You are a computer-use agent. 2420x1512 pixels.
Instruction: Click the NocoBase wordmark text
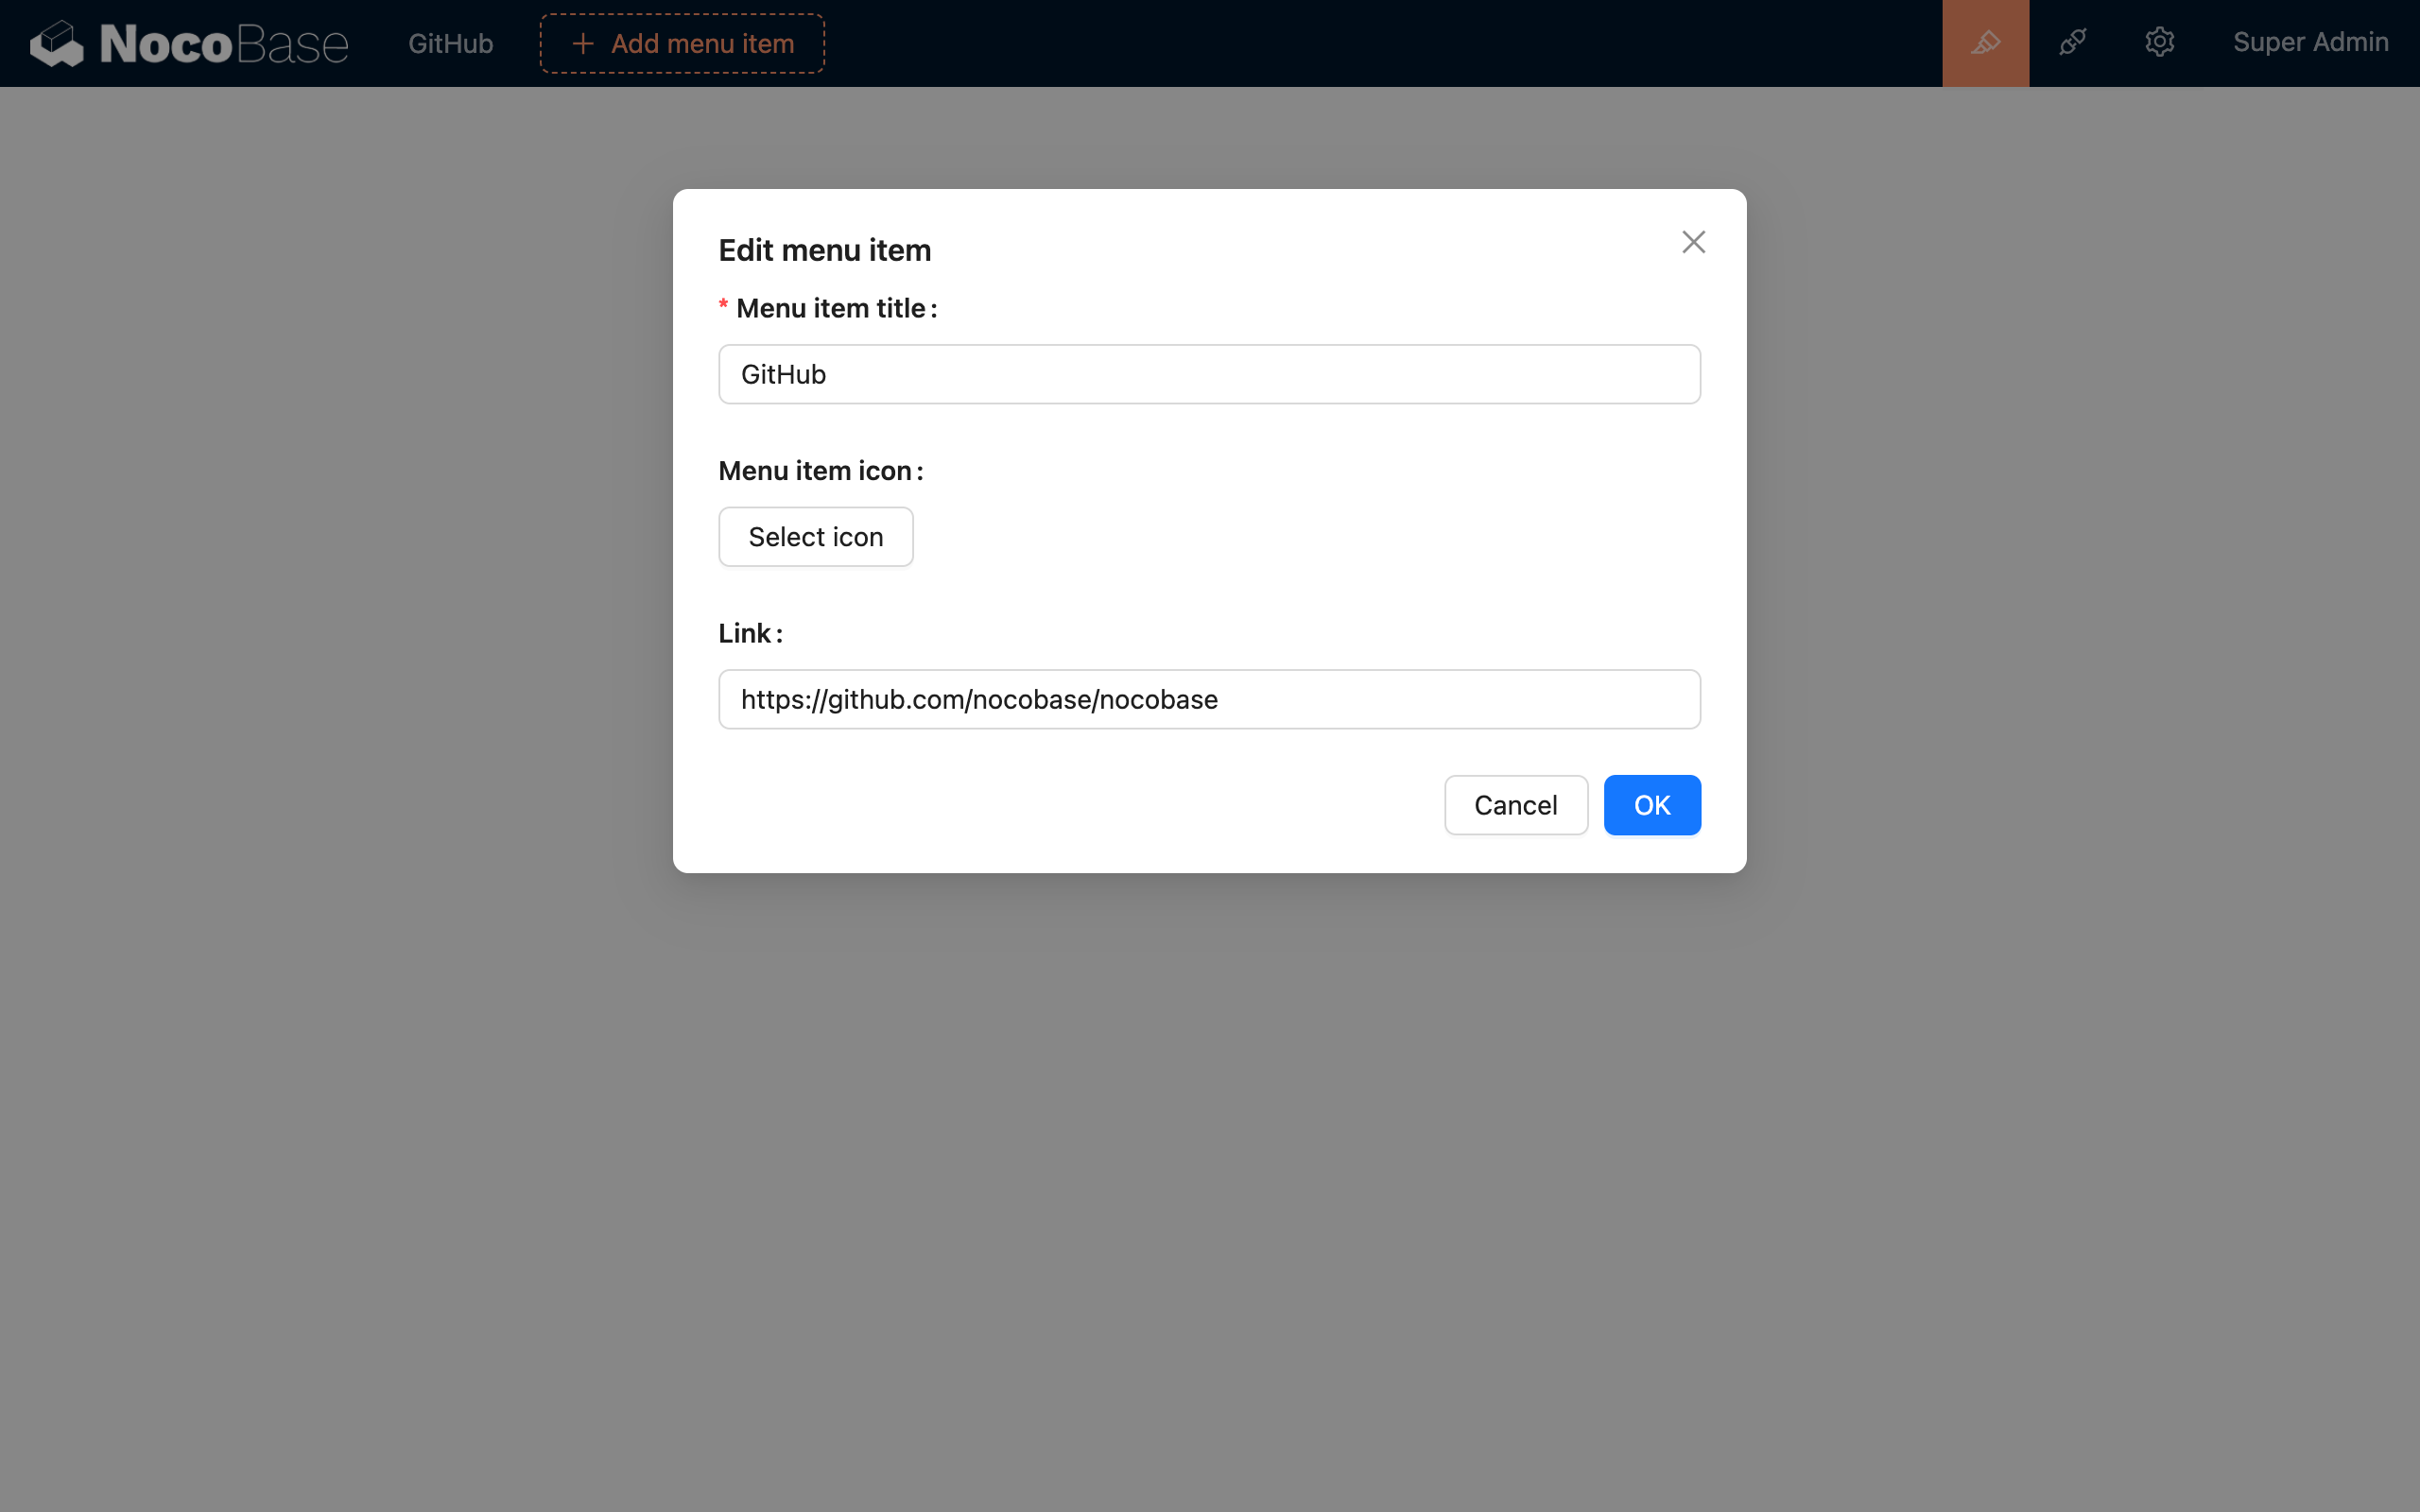224,44
